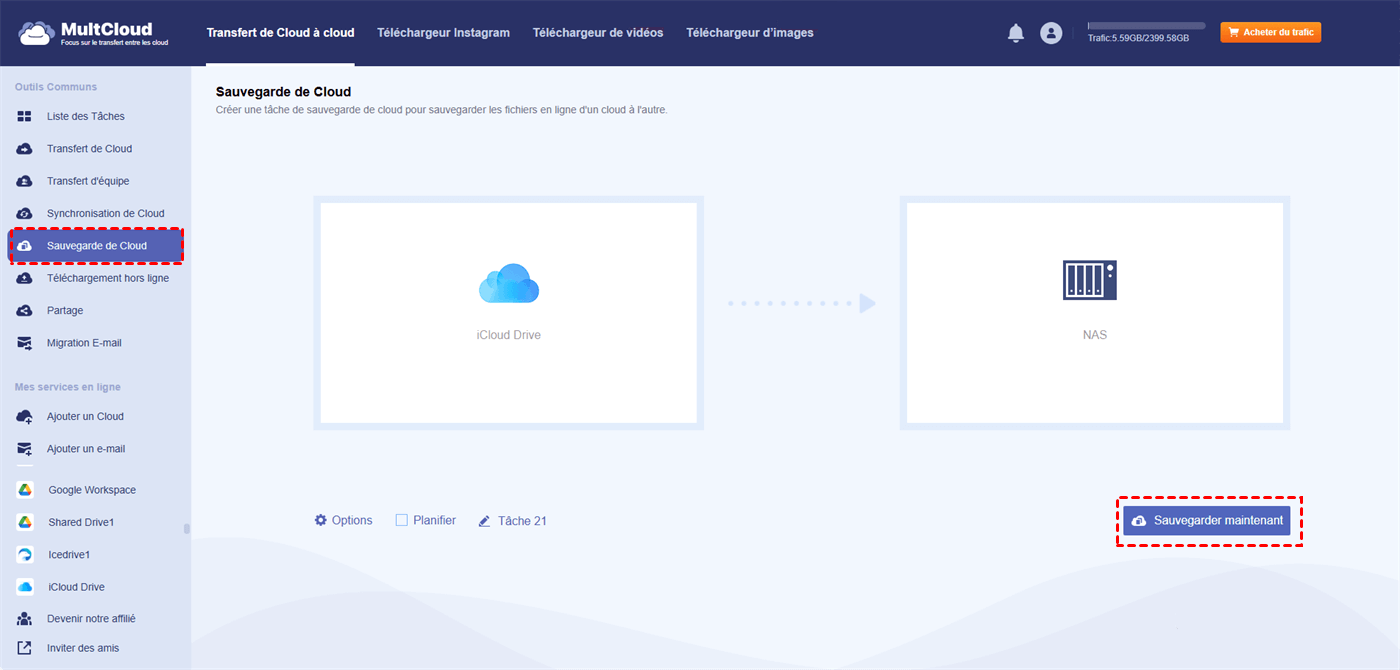Viewport: 1400px width, 670px height.
Task: Click the Ajouter un e-mail icon
Action: click(25, 449)
